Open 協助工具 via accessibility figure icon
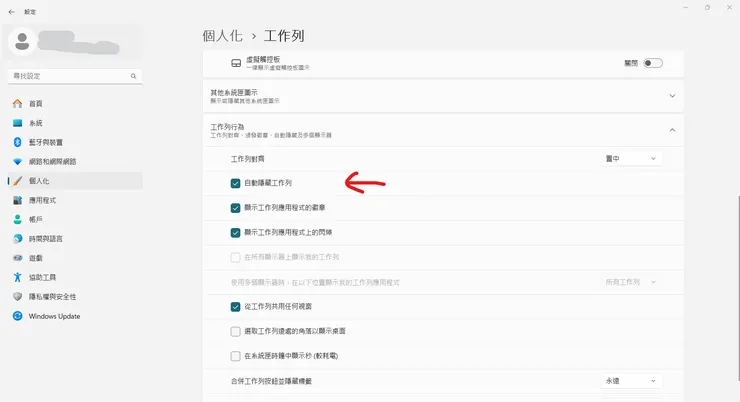740x402 pixels. coord(17,277)
